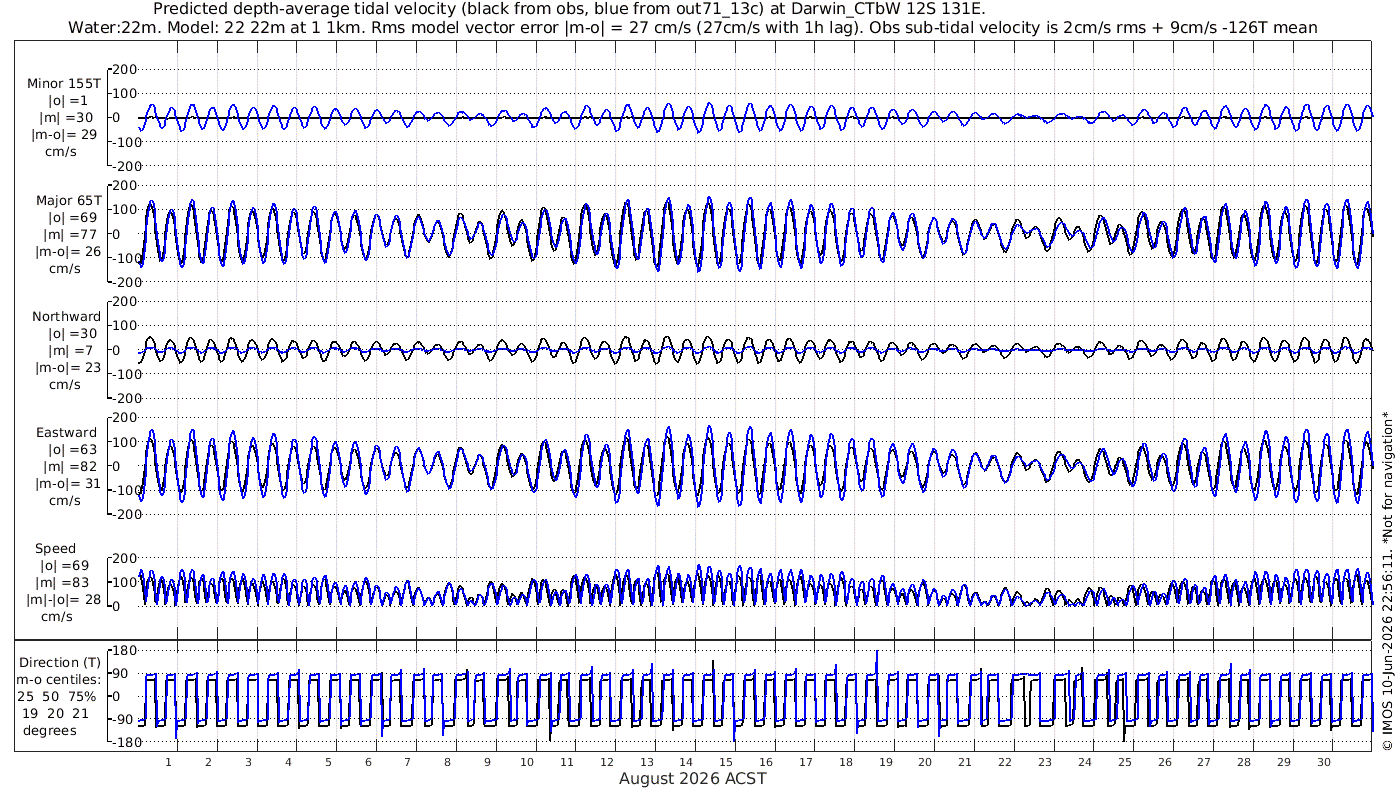Select day 30 on the time axis

click(x=1324, y=762)
